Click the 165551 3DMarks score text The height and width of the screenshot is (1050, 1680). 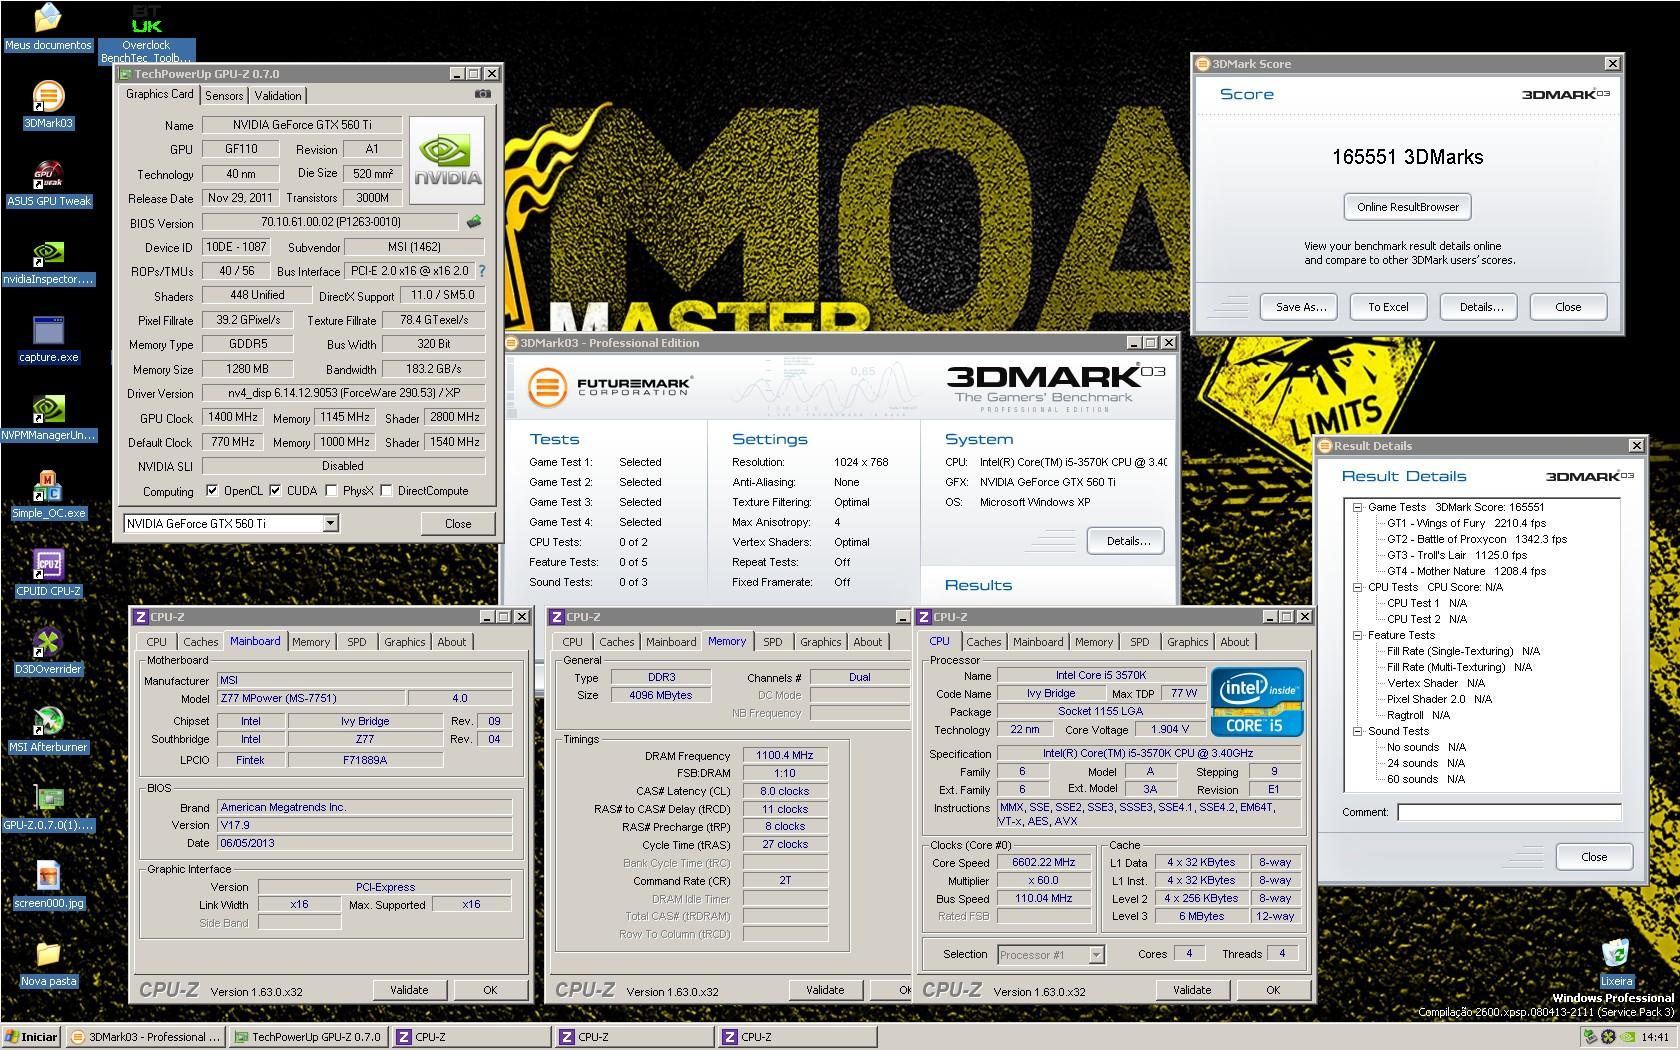click(x=1407, y=157)
